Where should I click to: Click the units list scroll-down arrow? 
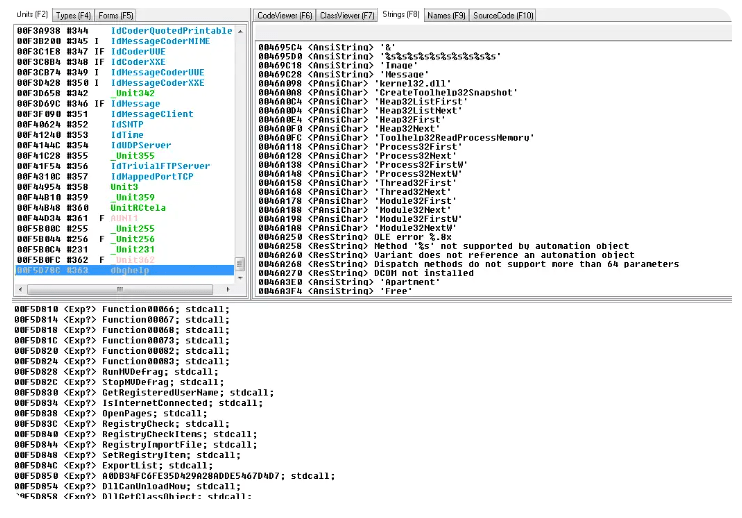coord(240,278)
